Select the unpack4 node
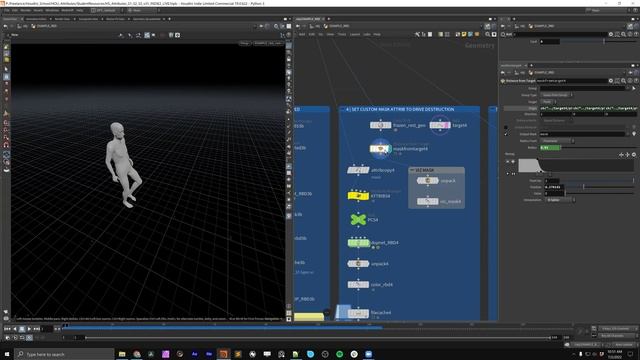Viewport: 640px width, 360px height. 358,264
